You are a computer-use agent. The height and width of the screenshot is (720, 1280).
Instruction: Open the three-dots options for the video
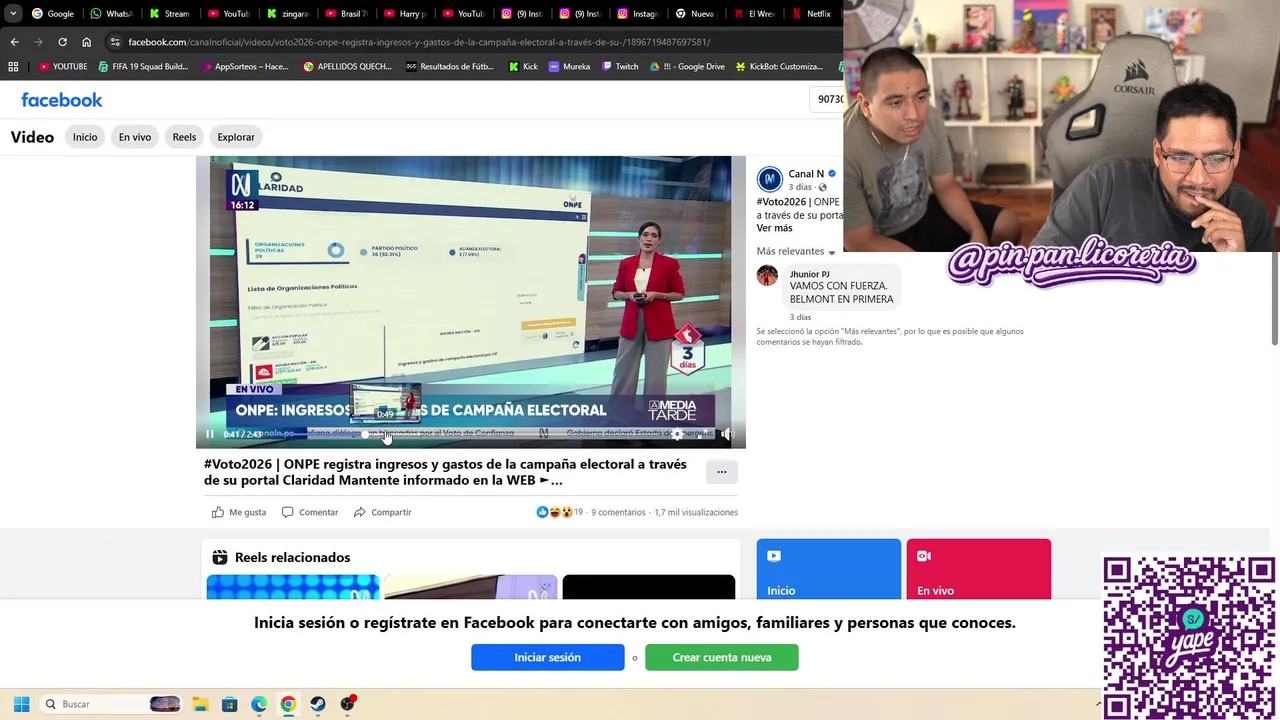point(722,471)
